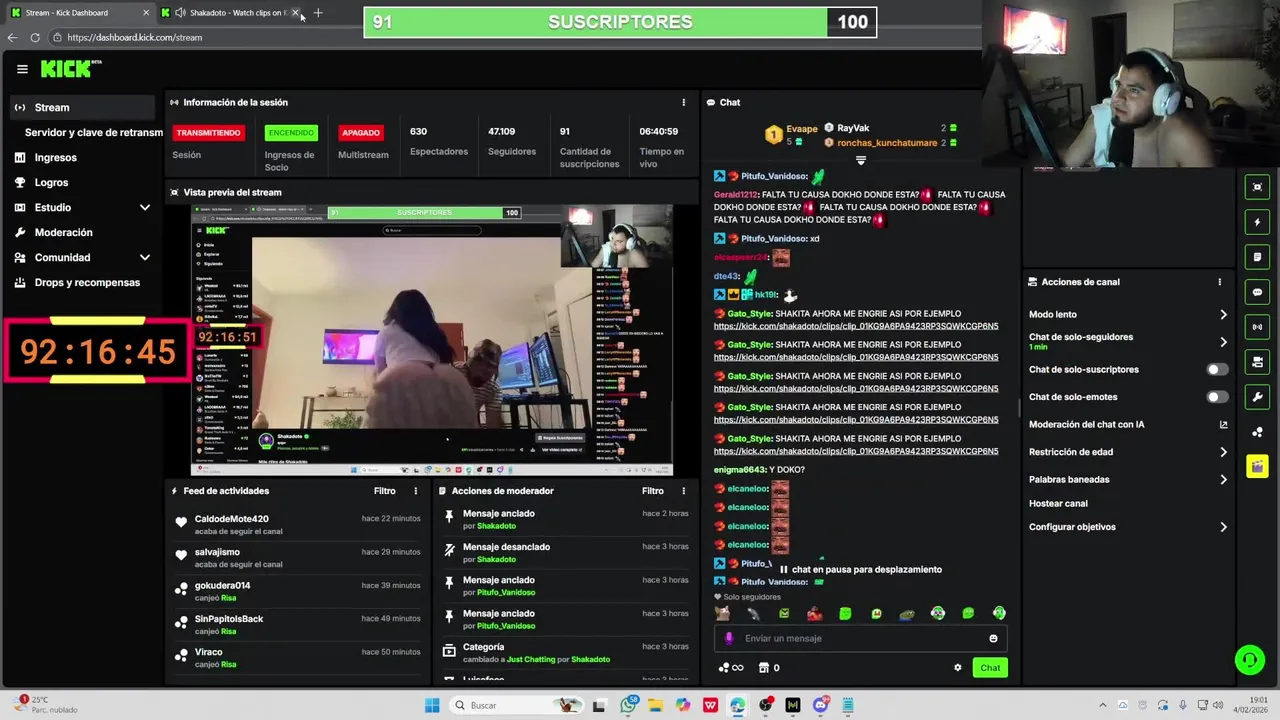Click chat en pausa para desplazamiento
Viewport: 1280px width, 720px height.
tap(860, 570)
